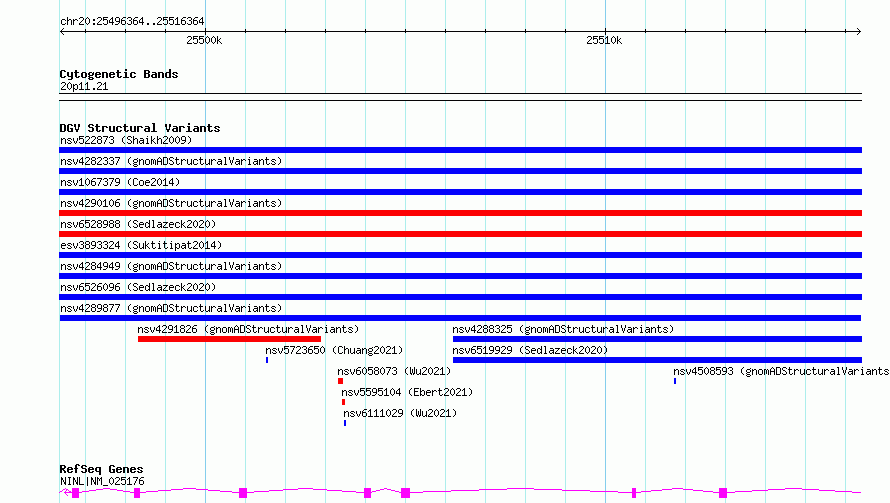
Task: Click small red marker under nsv6058073
Action: click(x=341, y=381)
